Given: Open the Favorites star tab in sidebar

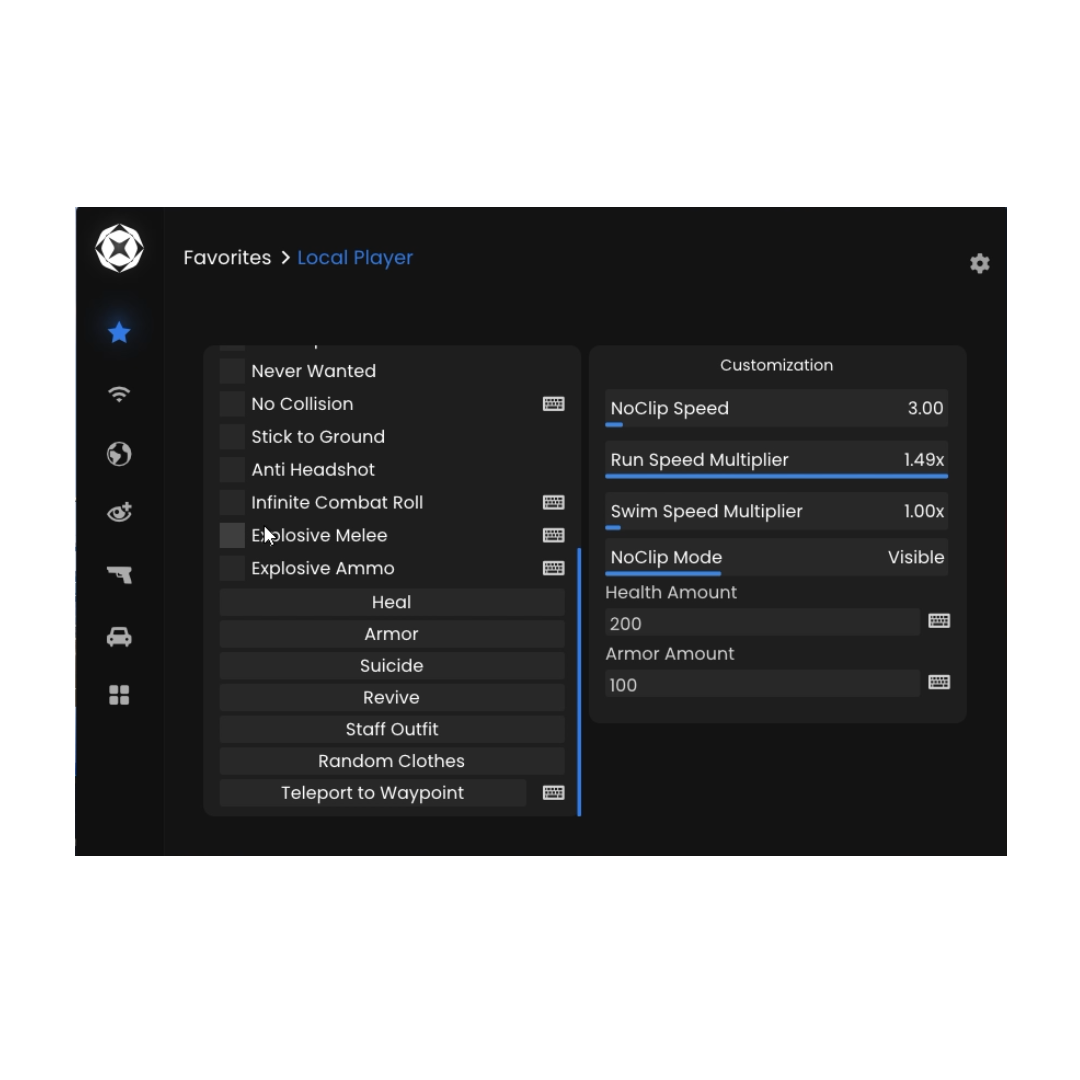Looking at the screenshot, I should [x=119, y=332].
